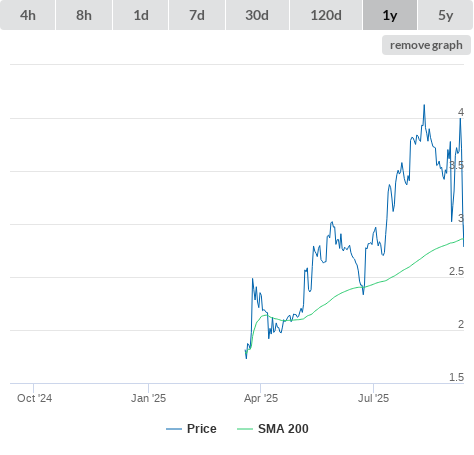Select the 30d range tab
This screenshot has height=455, width=474.
pyautogui.click(x=257, y=15)
